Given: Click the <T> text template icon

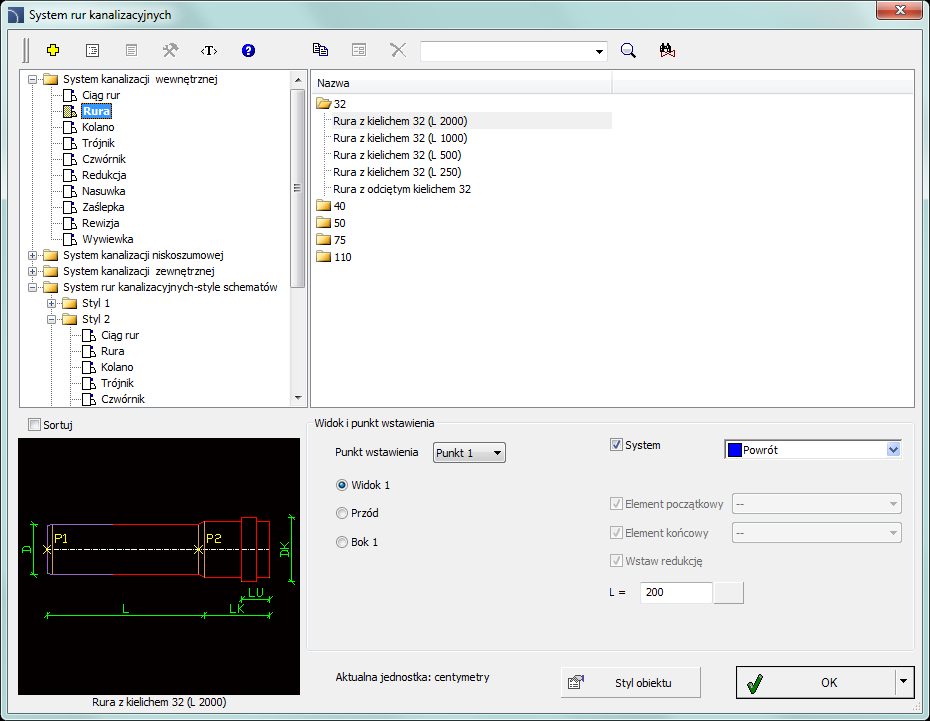Looking at the screenshot, I should point(209,50).
